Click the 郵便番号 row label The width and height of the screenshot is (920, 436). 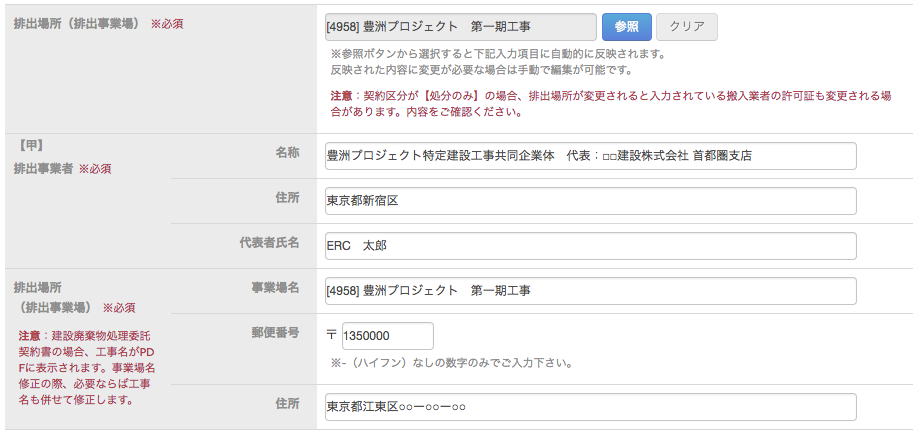click(x=274, y=332)
